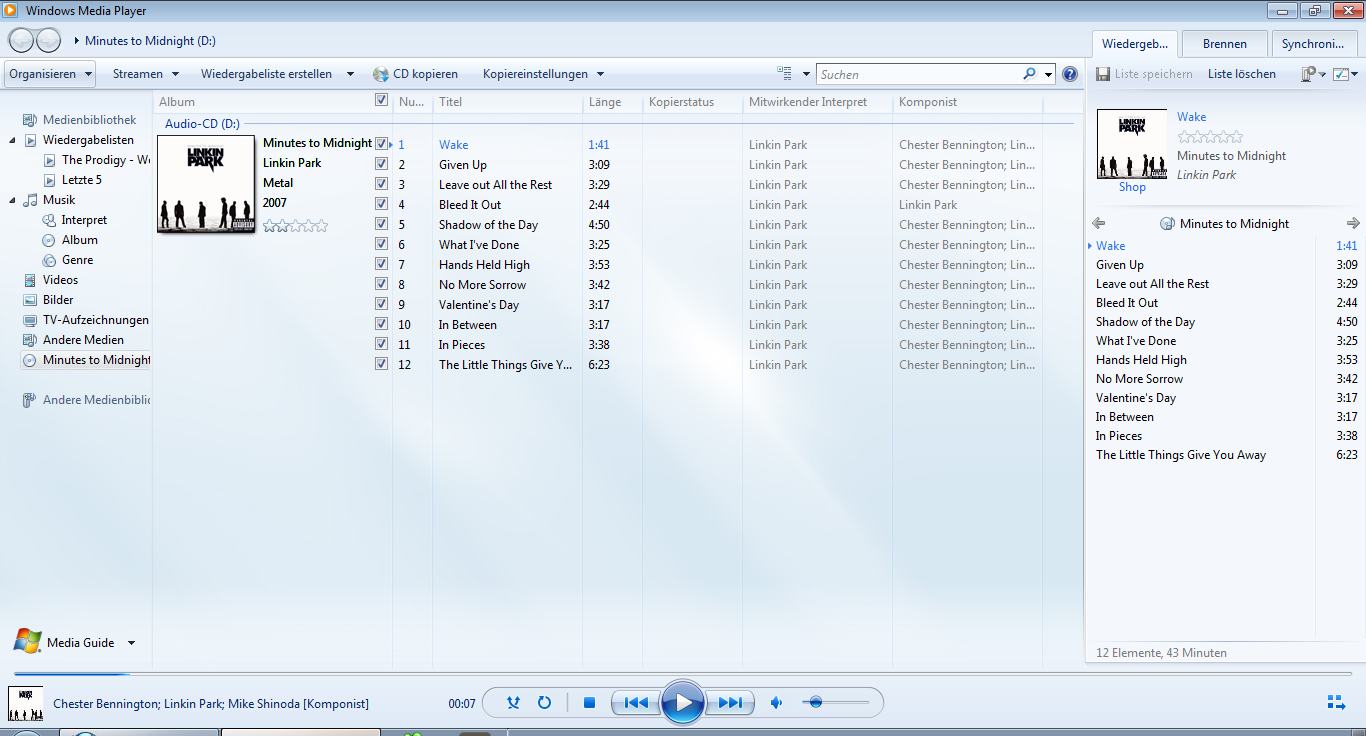Image resolution: width=1366 pixels, height=736 pixels.
Task: Uncheck the checkbox for Hands Held High
Action: tap(381, 264)
